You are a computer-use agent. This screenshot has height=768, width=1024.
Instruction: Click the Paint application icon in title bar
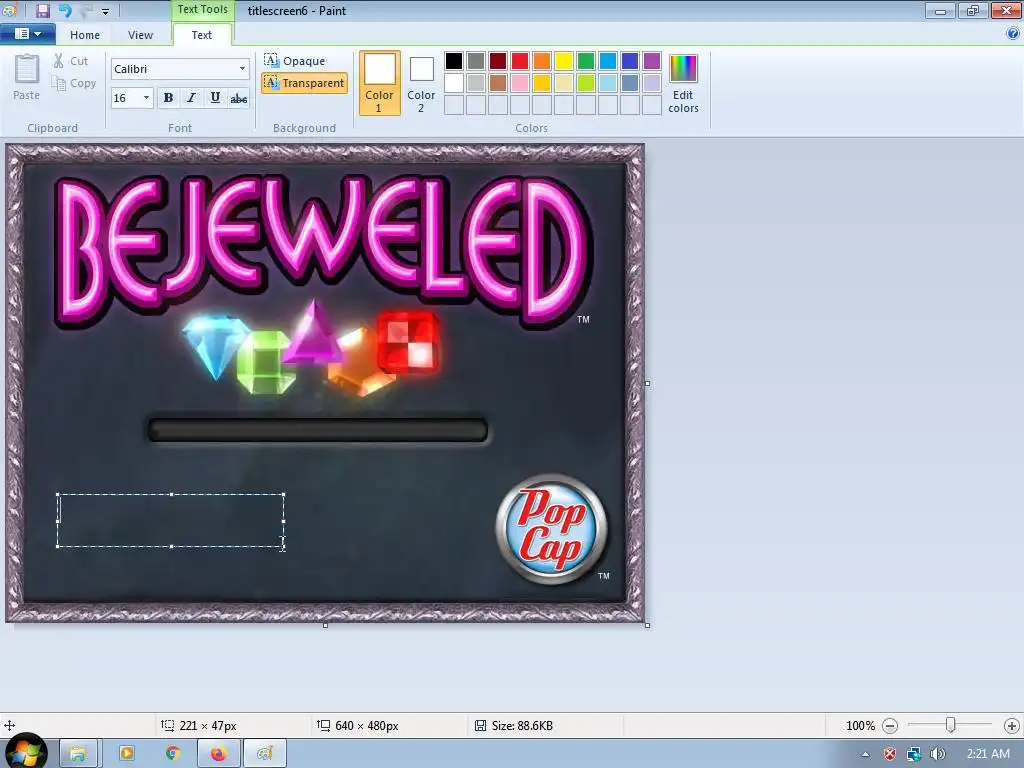coord(9,10)
